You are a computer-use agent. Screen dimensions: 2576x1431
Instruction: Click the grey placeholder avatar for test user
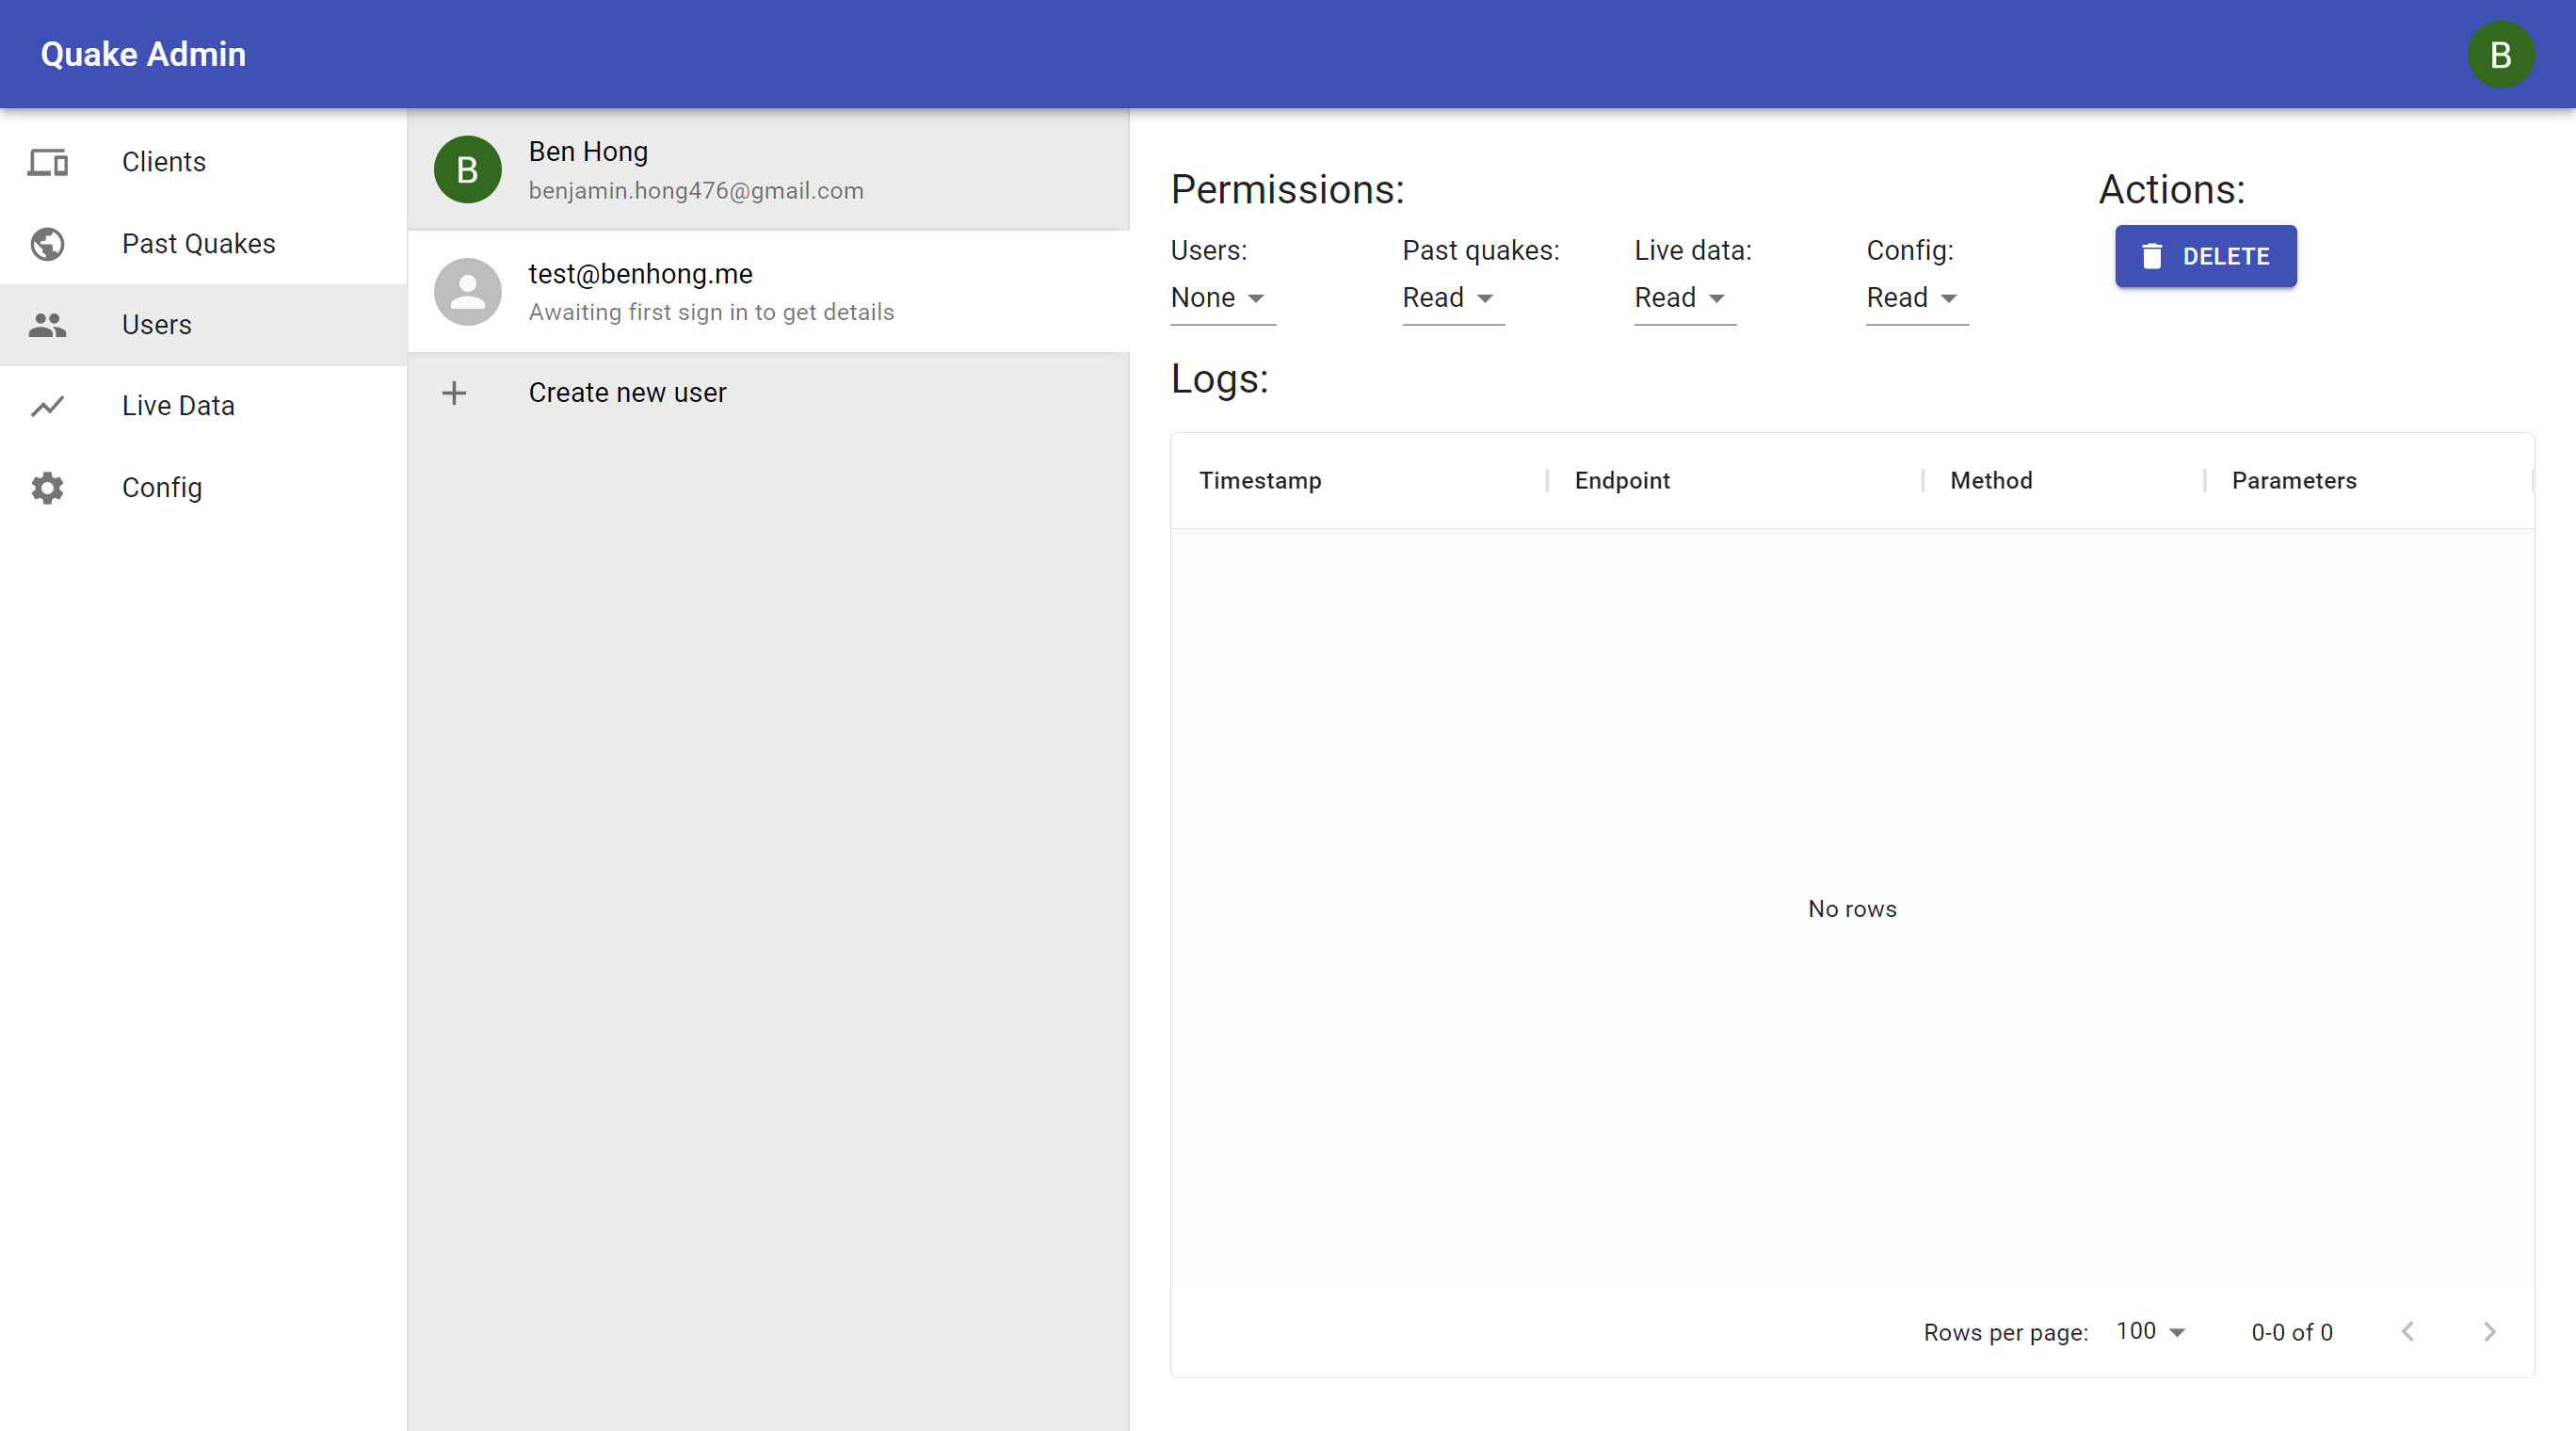467,292
